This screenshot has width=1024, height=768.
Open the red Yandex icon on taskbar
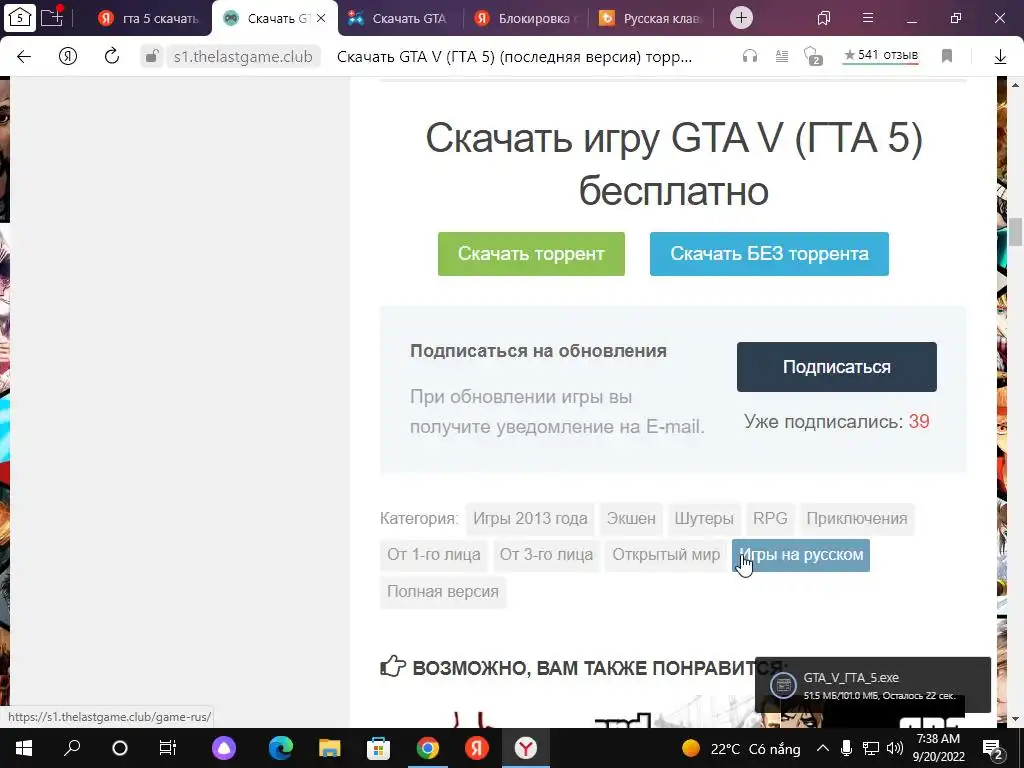(x=477, y=748)
